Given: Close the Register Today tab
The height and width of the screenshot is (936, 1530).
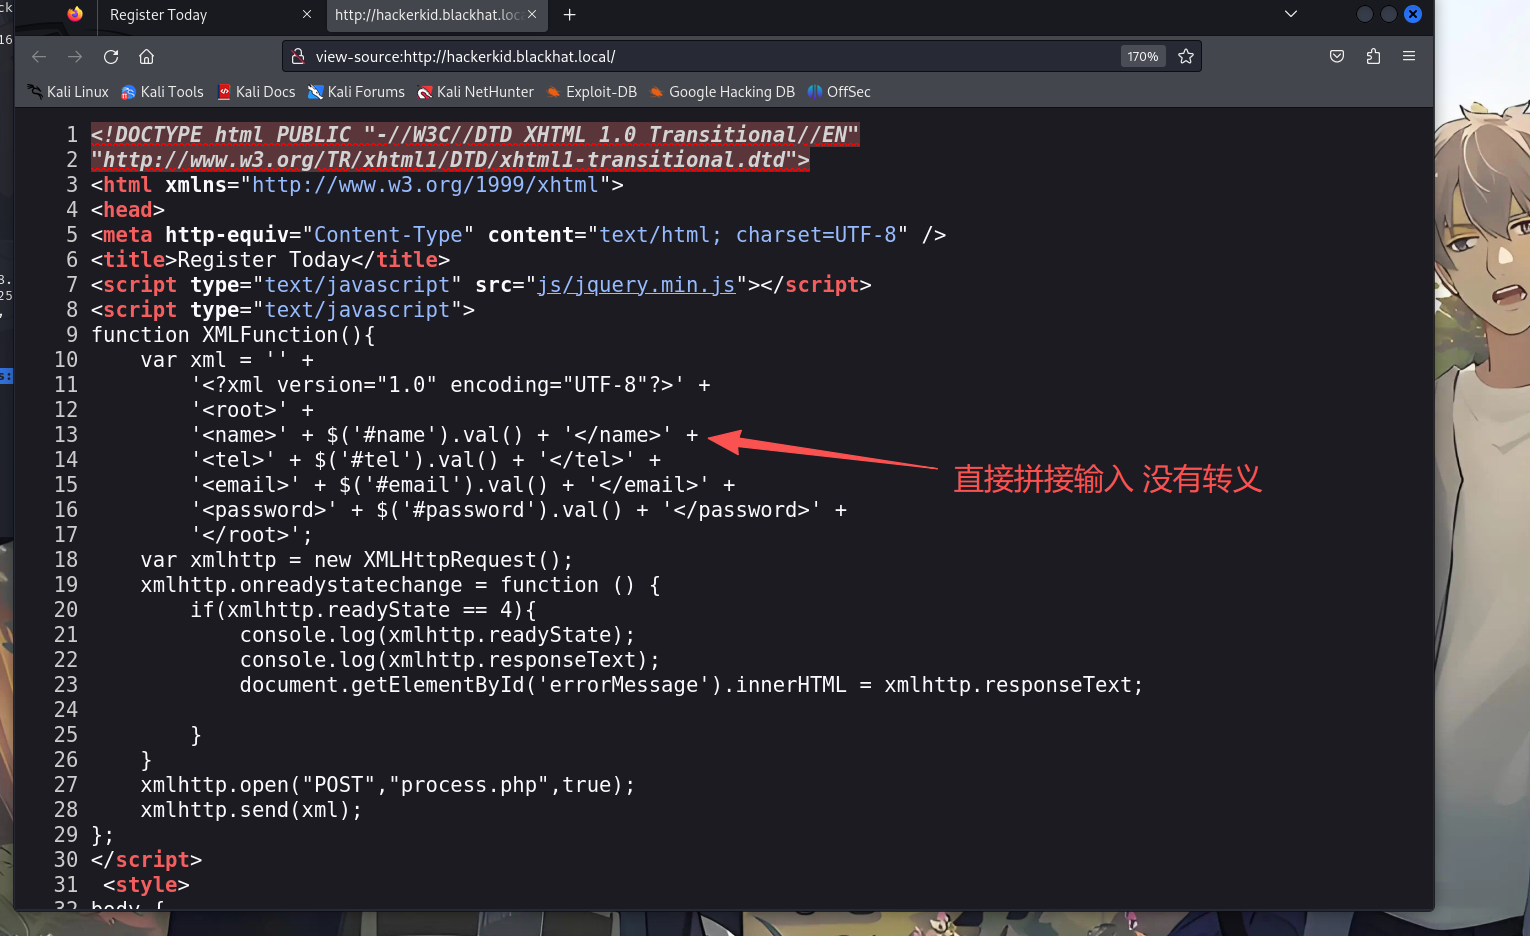Looking at the screenshot, I should point(307,15).
